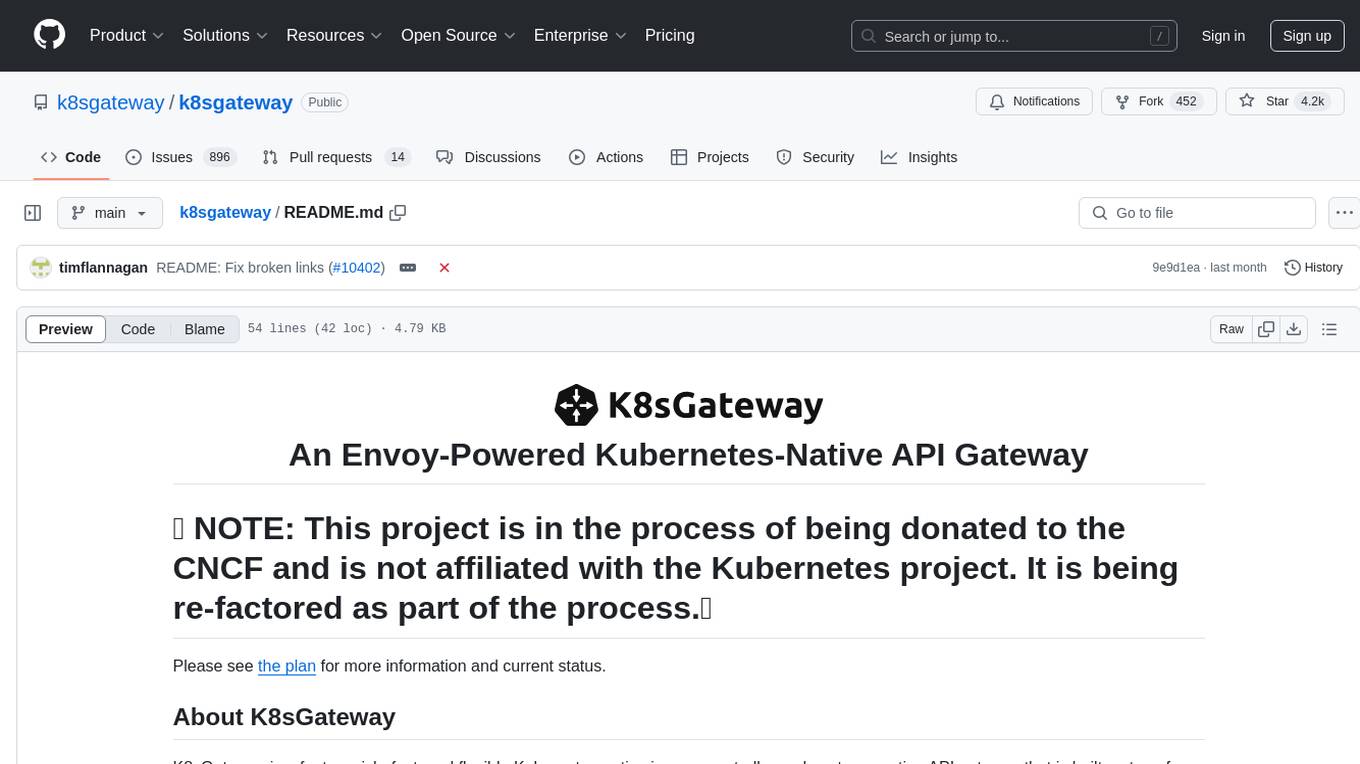Viewport: 1360px width, 764px height.
Task: Open the more file actions menu
Action: click(x=1344, y=213)
